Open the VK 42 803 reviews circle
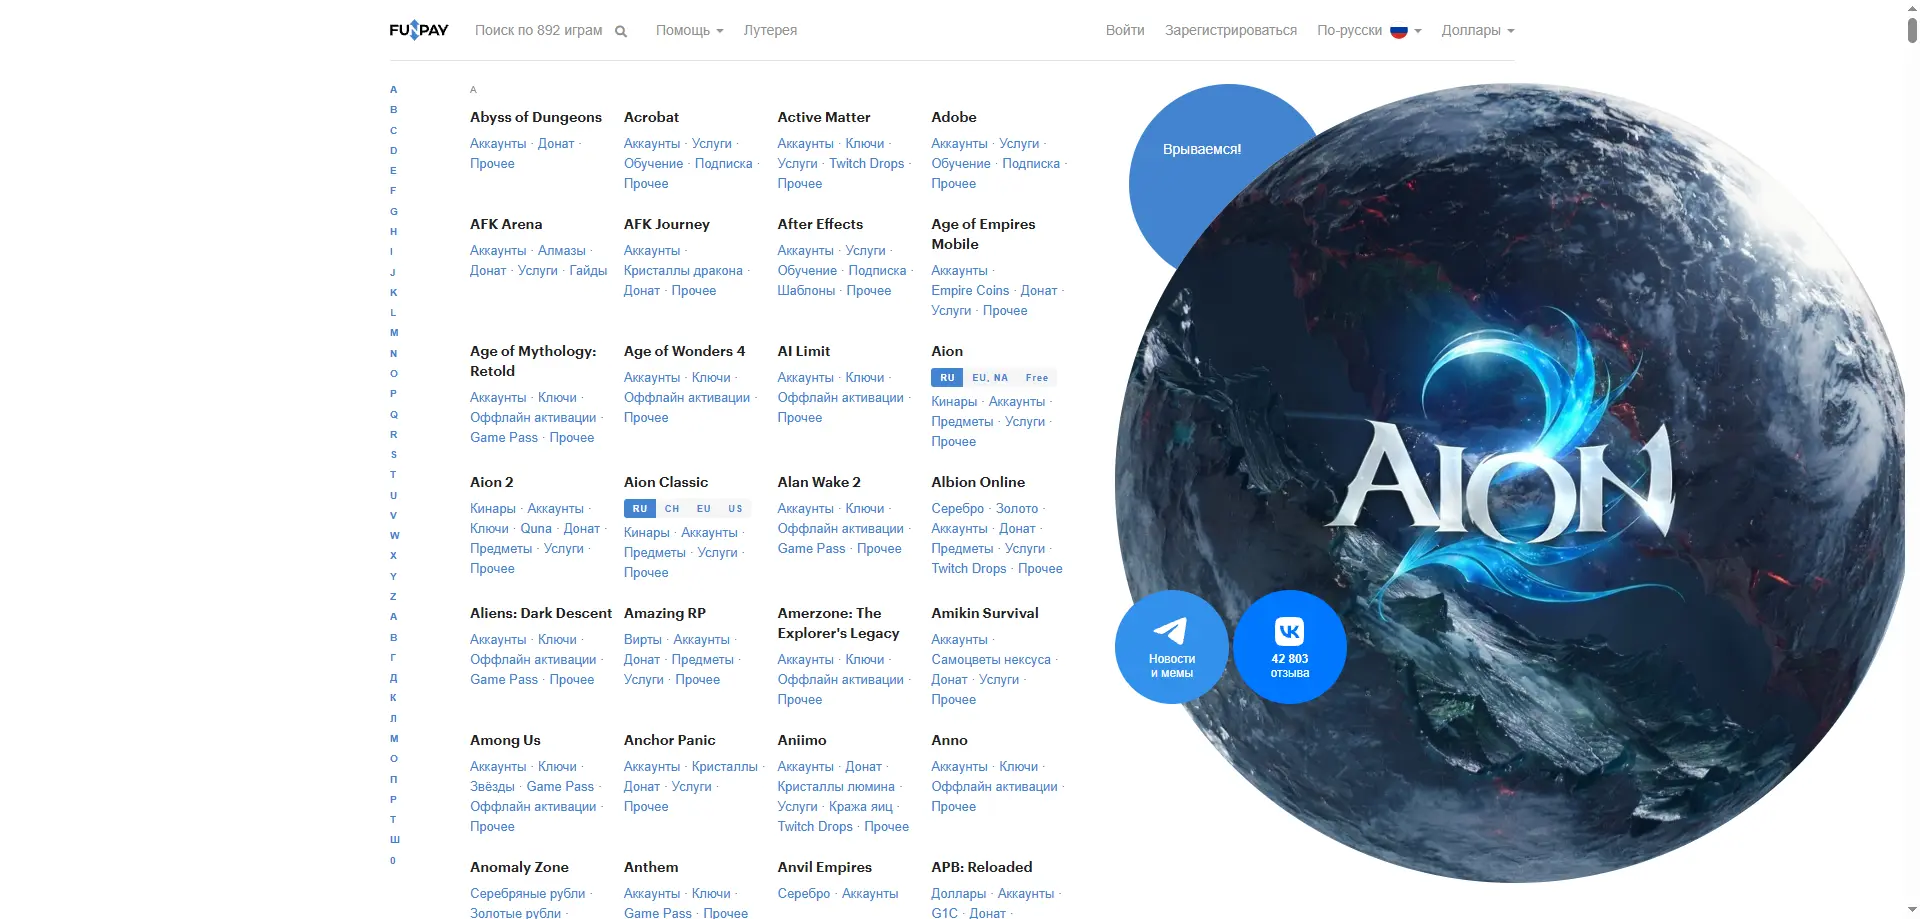The width and height of the screenshot is (1920, 919). click(1289, 647)
